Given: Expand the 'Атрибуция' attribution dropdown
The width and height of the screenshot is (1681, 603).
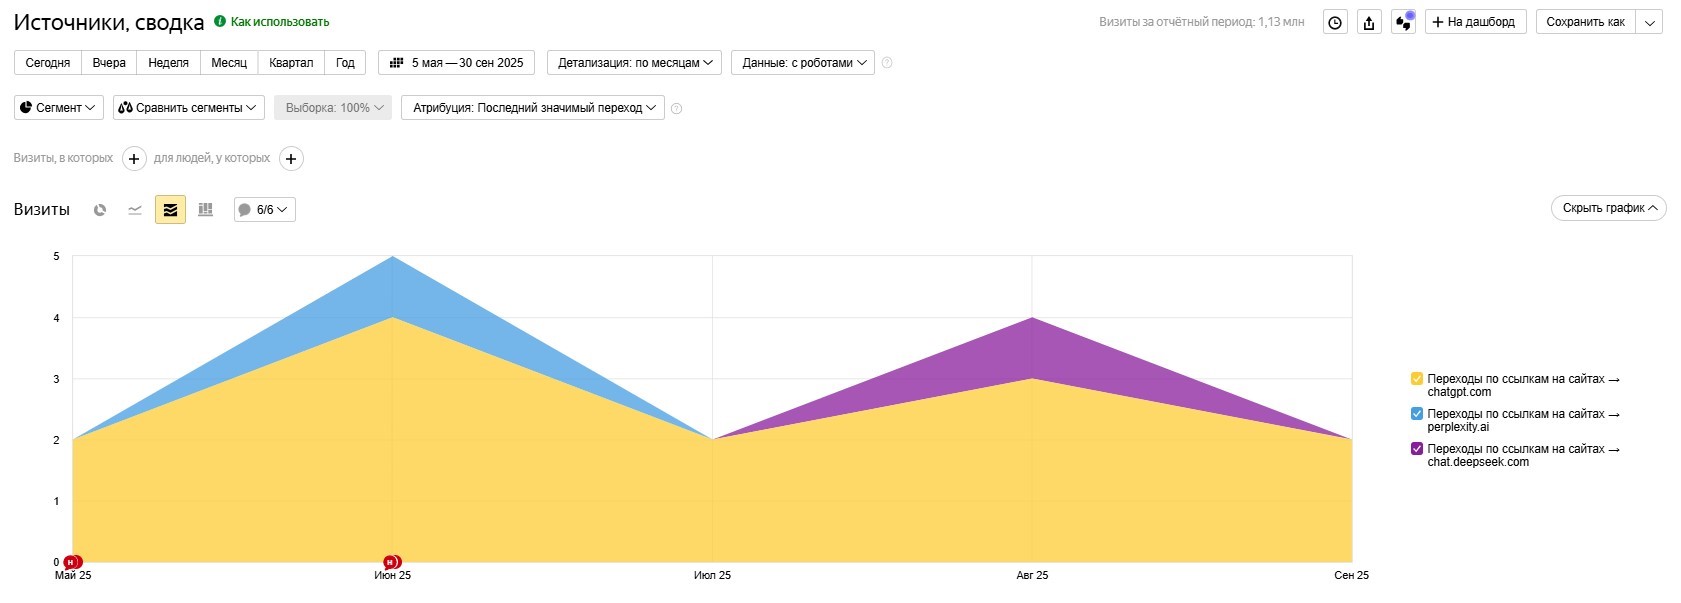Looking at the screenshot, I should pyautogui.click(x=533, y=108).
